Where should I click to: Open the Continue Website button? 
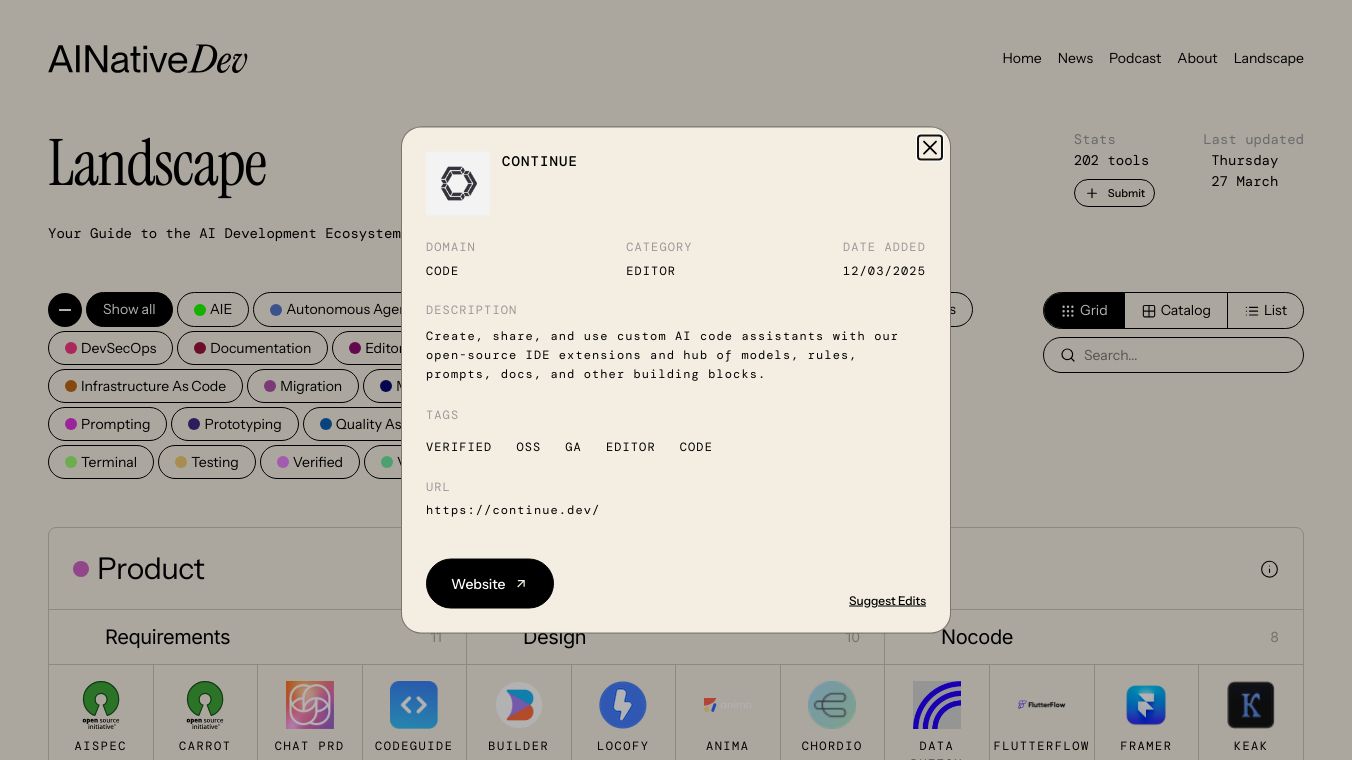pos(490,584)
